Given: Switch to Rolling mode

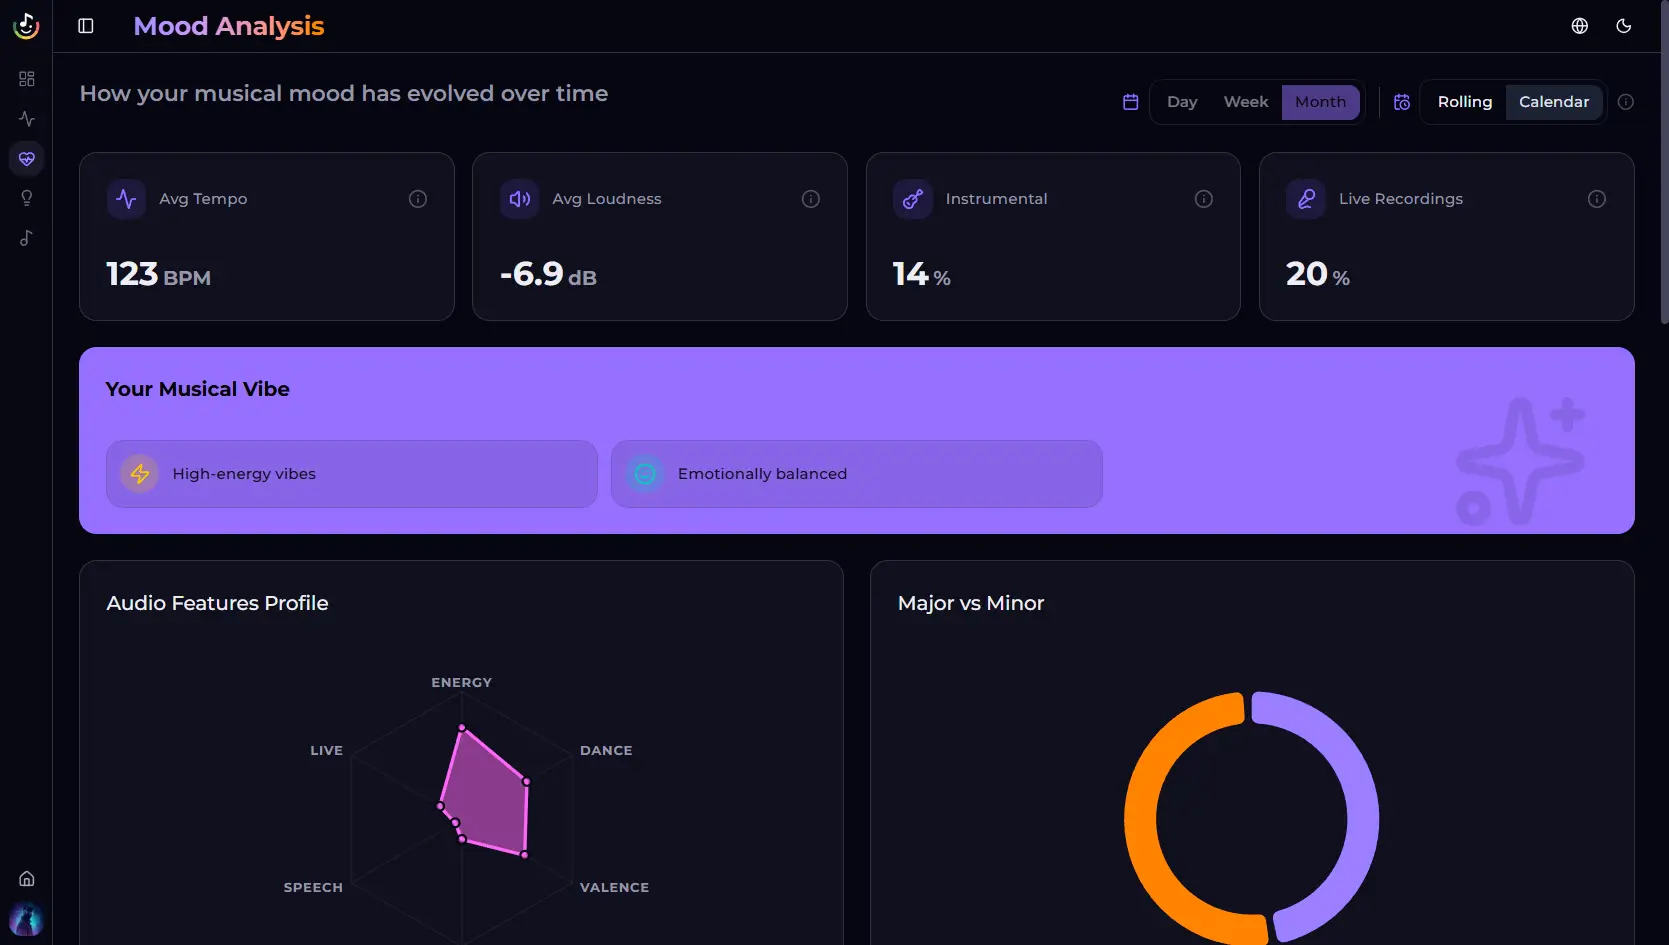Looking at the screenshot, I should click(x=1465, y=102).
